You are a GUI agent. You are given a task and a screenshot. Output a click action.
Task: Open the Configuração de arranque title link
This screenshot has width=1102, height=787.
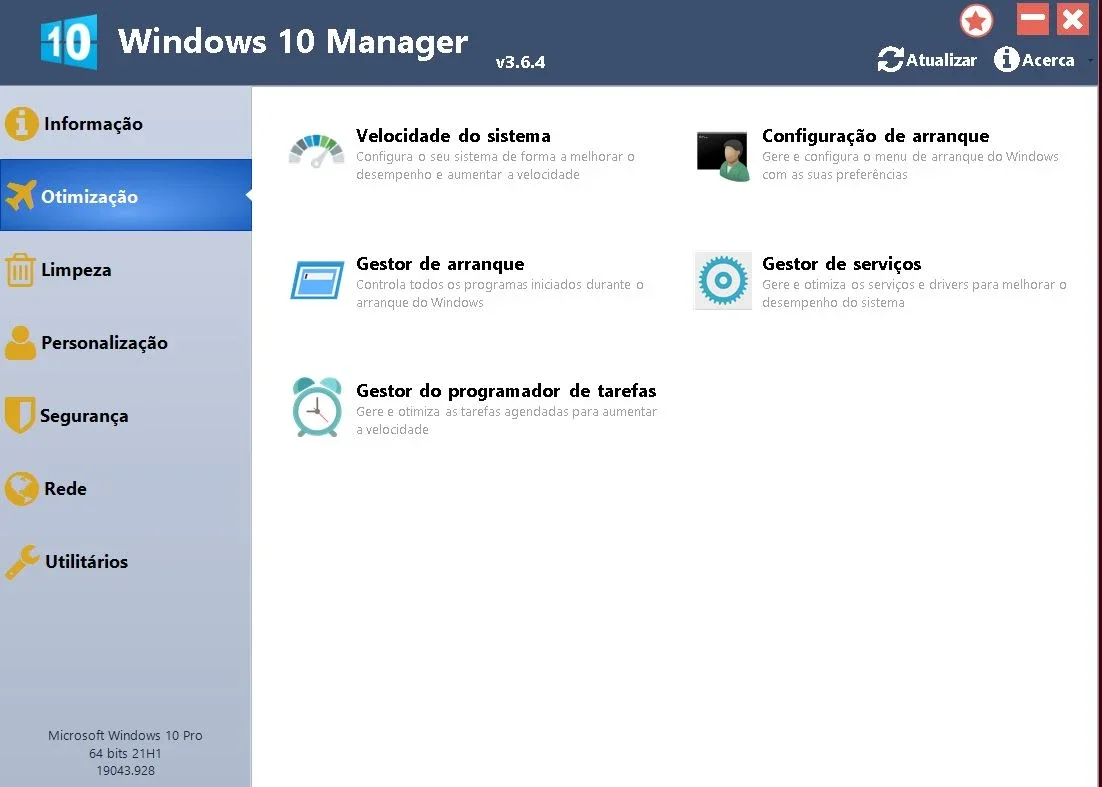pyautogui.click(x=876, y=136)
